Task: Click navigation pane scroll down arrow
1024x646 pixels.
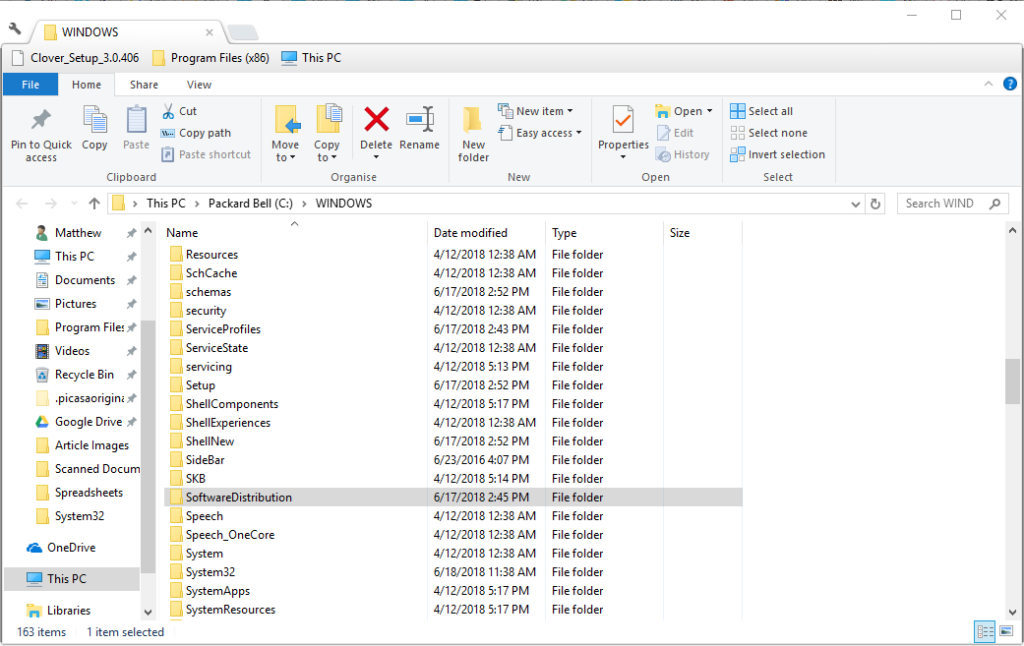Action: [148, 612]
